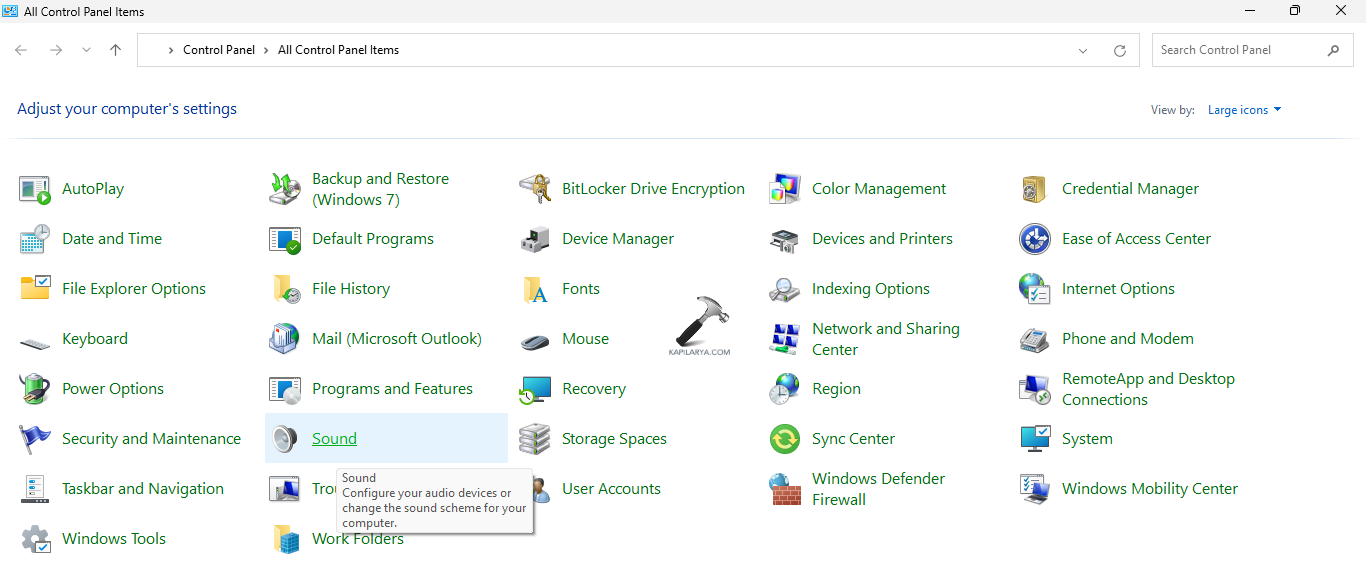Refresh the Control Panel view

point(1120,50)
